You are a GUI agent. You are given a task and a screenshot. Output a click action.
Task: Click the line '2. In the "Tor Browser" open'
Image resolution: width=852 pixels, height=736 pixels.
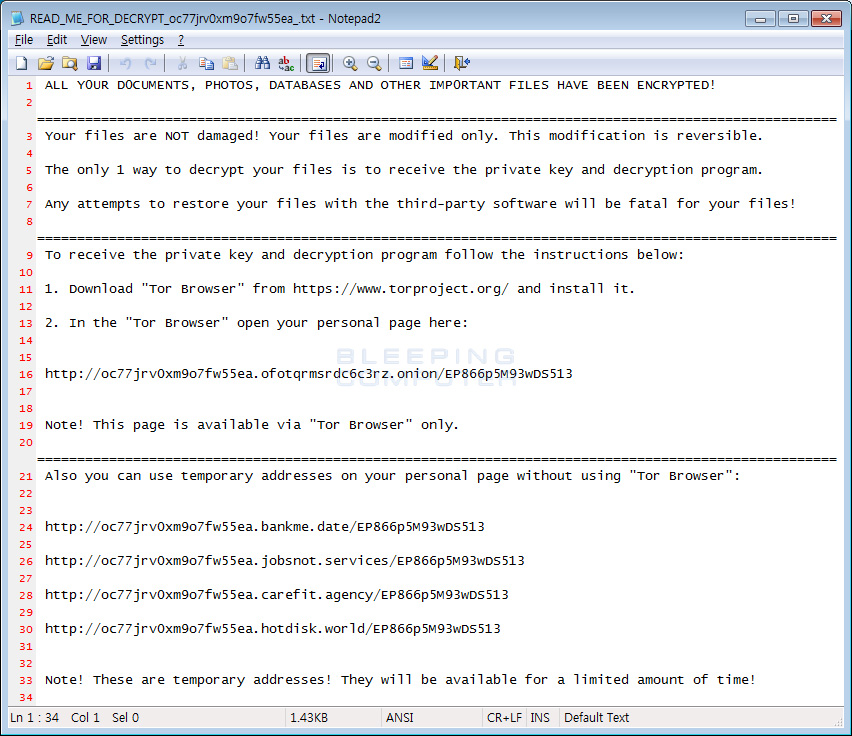pyautogui.click(x=256, y=323)
